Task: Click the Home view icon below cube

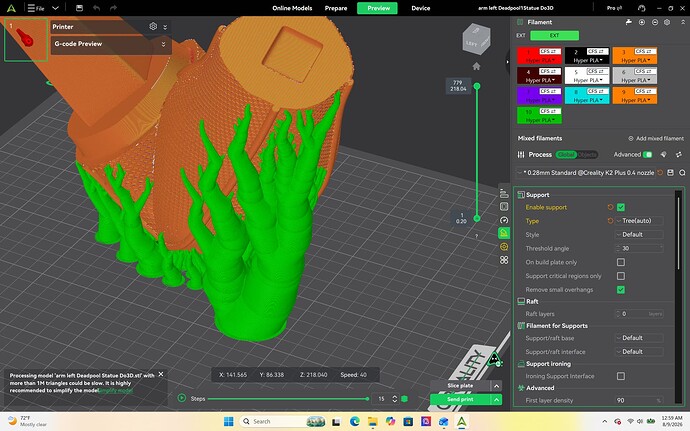Action: coord(476,66)
